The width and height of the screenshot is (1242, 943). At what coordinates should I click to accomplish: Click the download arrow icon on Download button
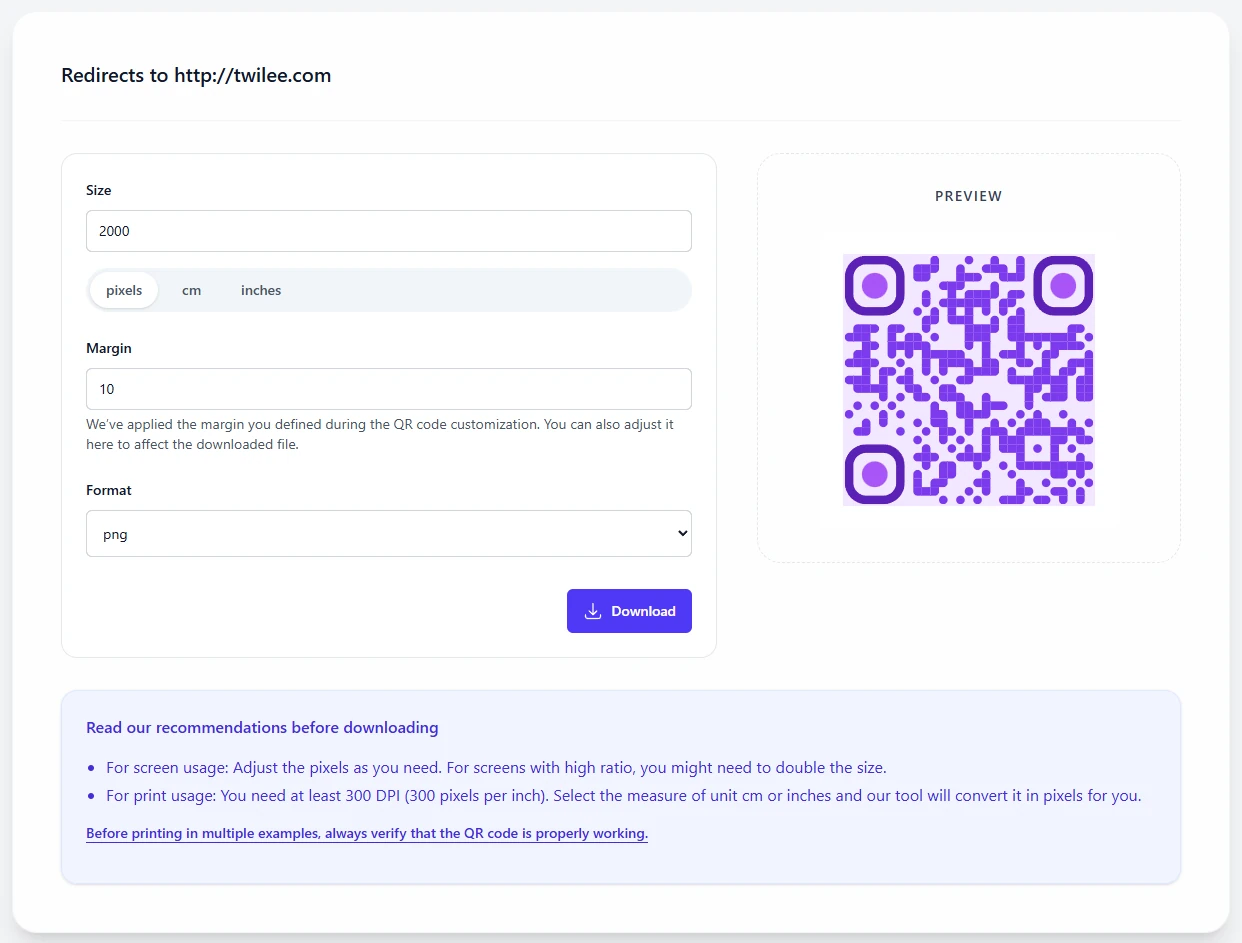coord(592,611)
